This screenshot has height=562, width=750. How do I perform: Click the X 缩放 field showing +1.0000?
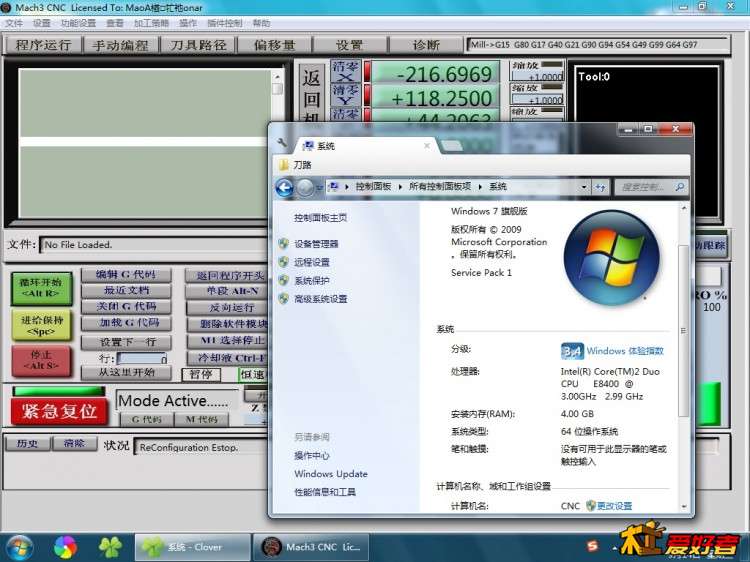tap(537, 76)
